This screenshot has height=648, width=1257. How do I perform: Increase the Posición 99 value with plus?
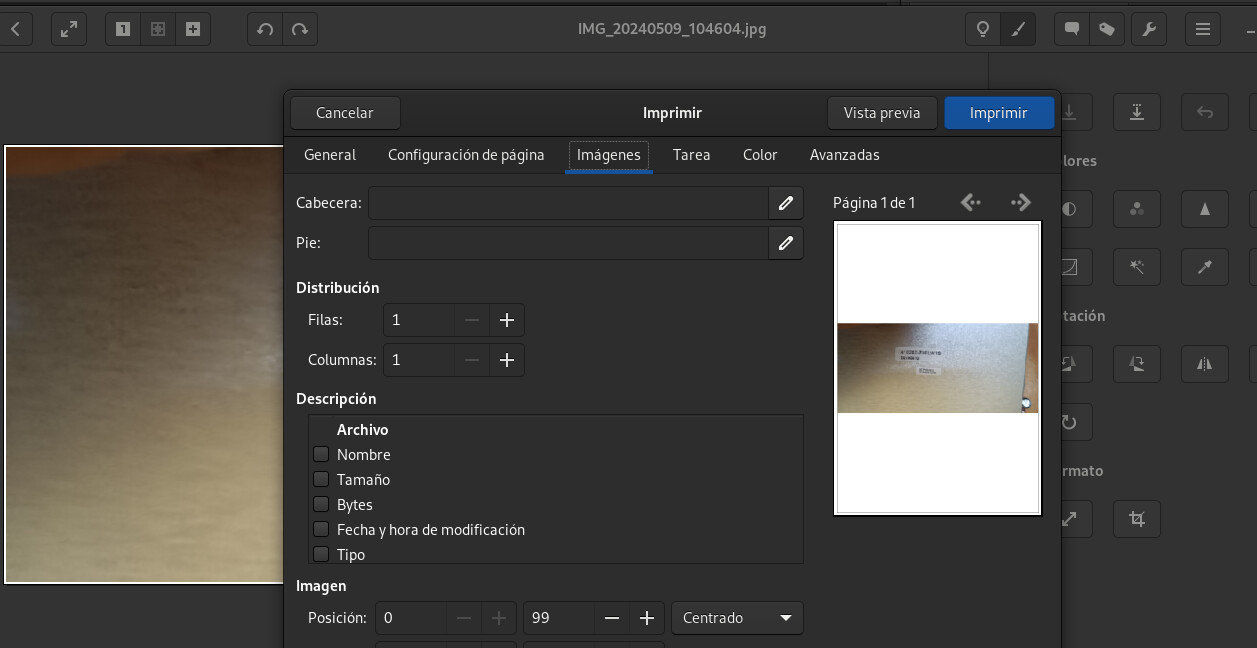(647, 618)
